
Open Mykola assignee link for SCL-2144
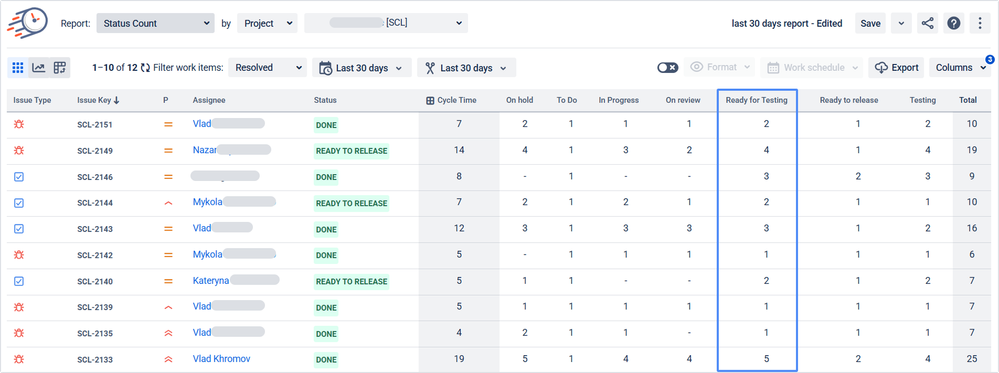pyautogui.click(x=208, y=202)
